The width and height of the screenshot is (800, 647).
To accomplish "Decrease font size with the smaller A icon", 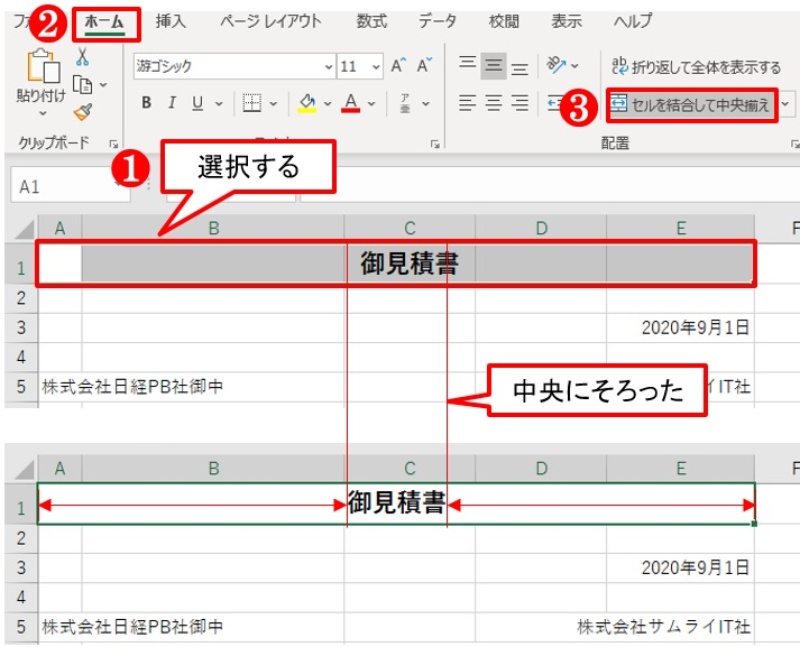I will point(424,66).
